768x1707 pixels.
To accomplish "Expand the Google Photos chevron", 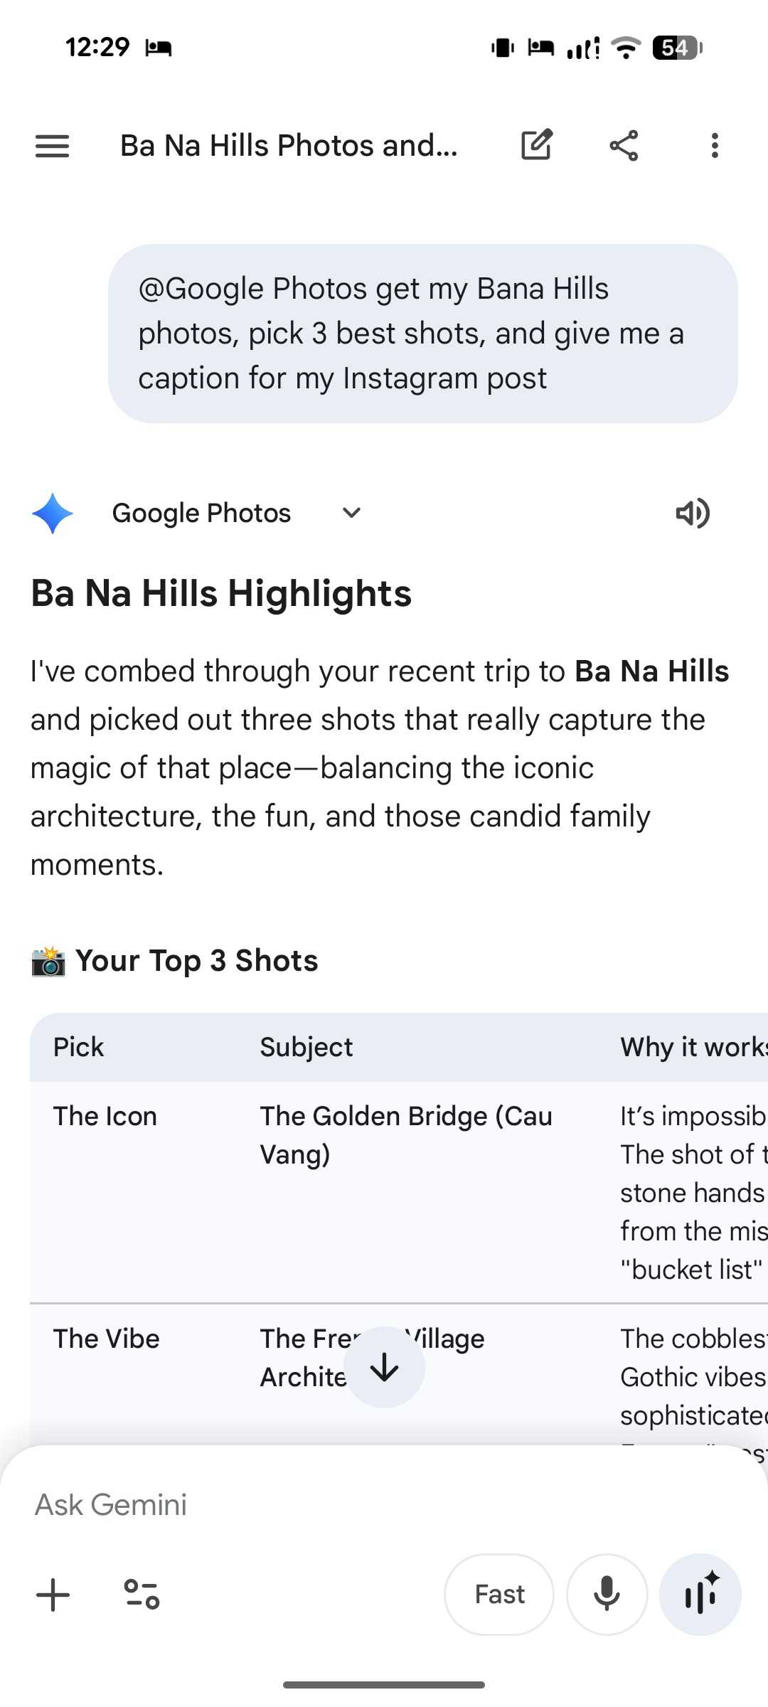I will click(x=351, y=513).
